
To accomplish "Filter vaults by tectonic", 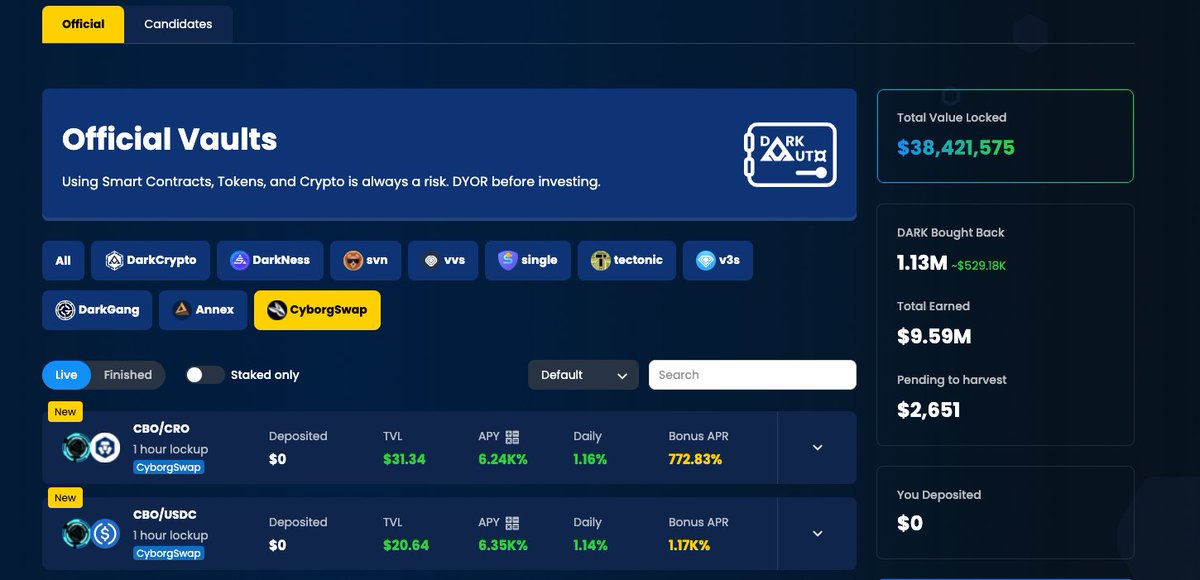I will (627, 260).
